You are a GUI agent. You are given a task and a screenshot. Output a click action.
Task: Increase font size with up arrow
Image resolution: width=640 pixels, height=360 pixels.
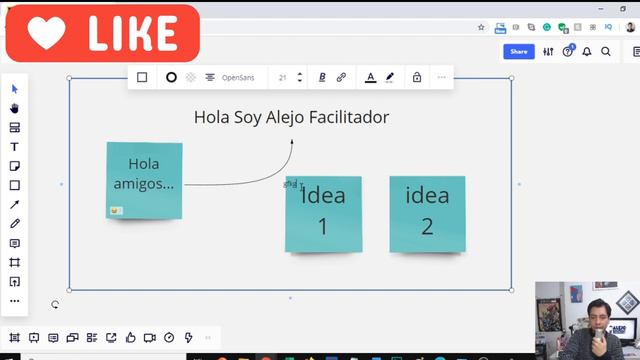(300, 74)
